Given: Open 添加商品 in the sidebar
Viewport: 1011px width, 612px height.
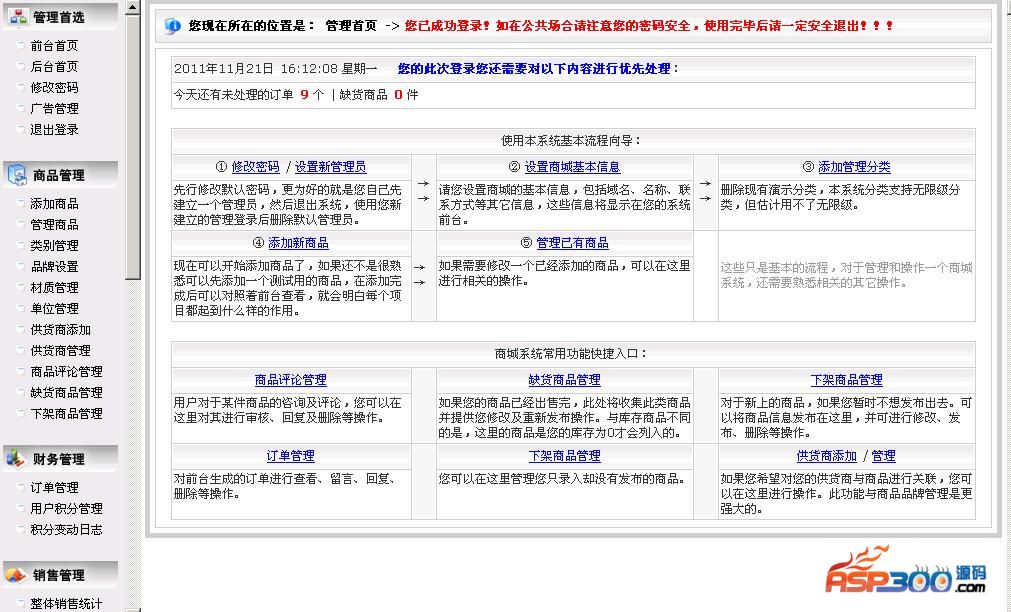Looking at the screenshot, I should pos(54,204).
